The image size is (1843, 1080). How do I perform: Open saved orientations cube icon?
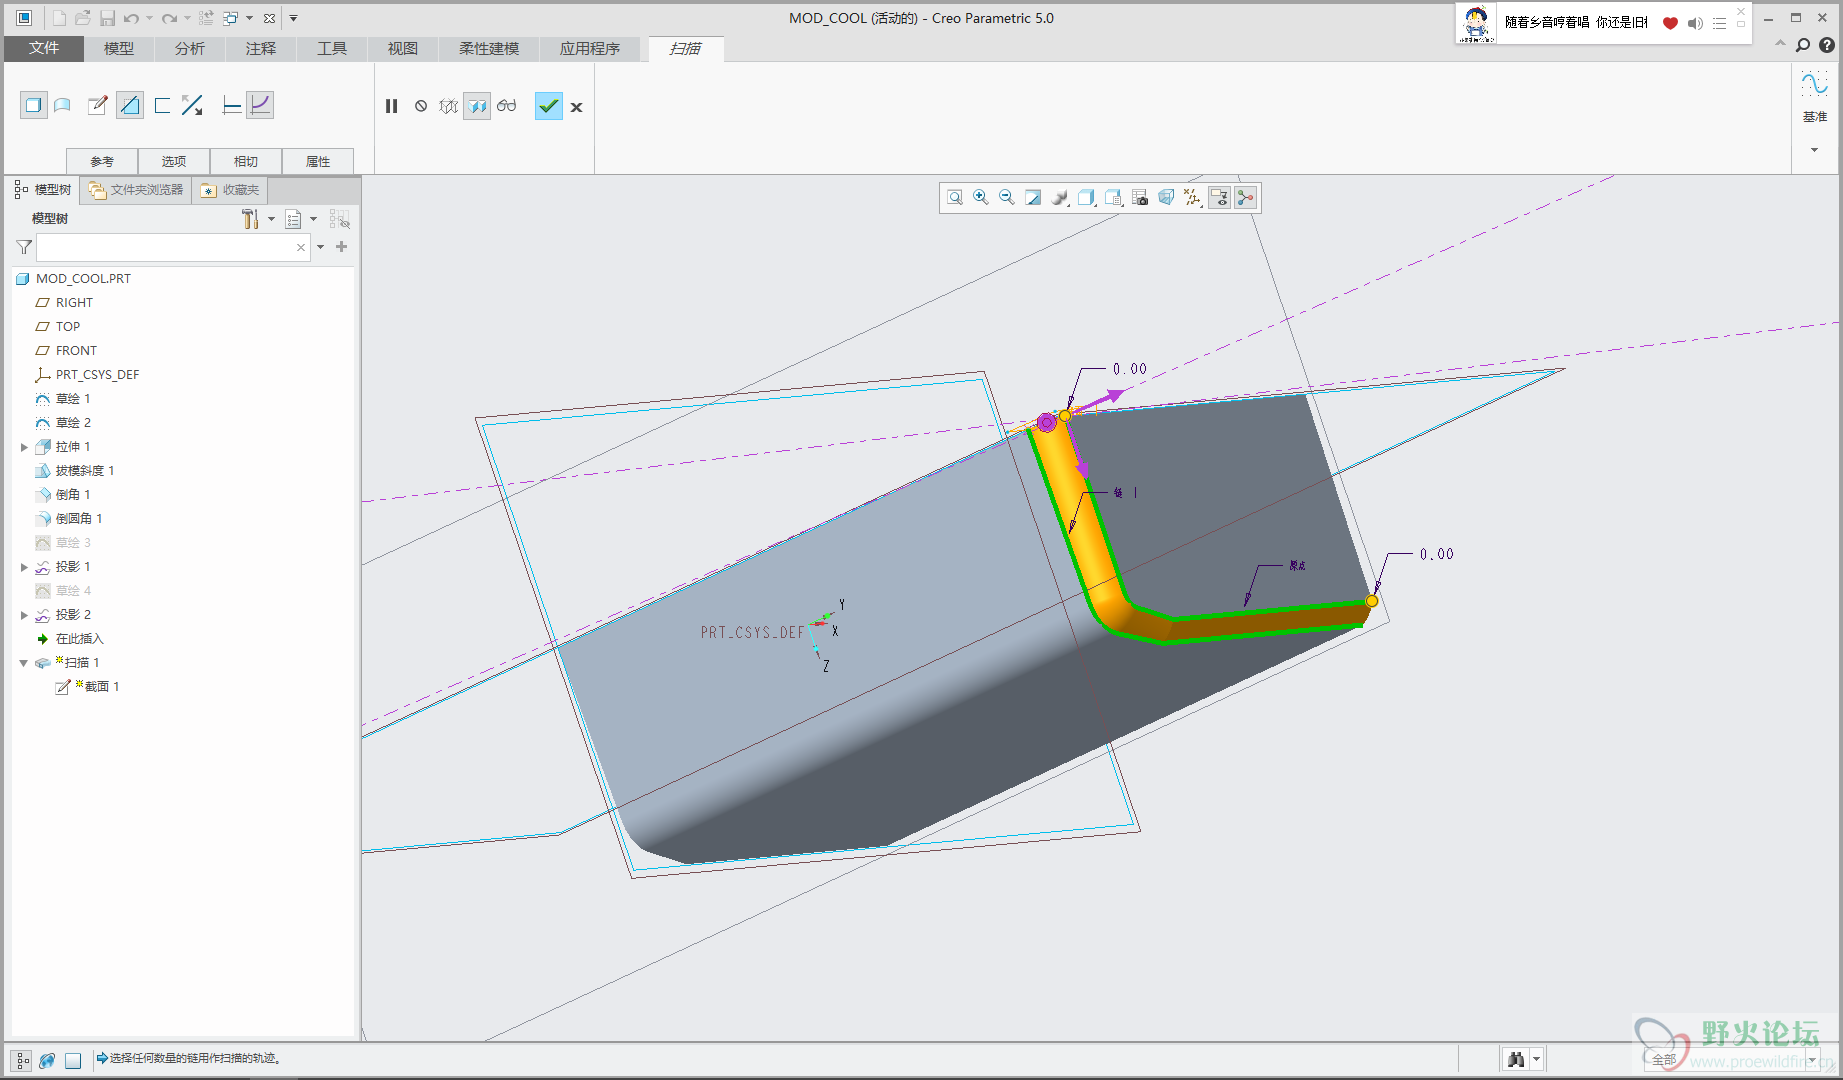1087,198
